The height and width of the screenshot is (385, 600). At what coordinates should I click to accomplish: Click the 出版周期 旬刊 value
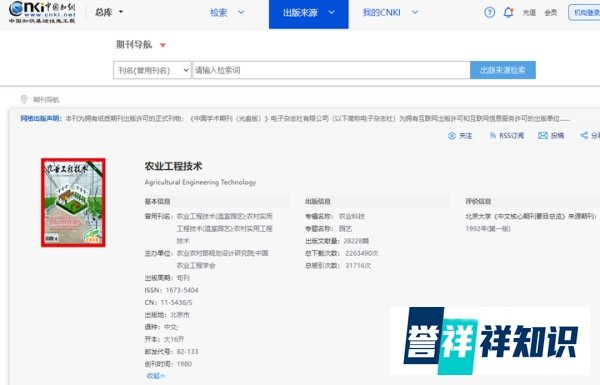[183, 278]
